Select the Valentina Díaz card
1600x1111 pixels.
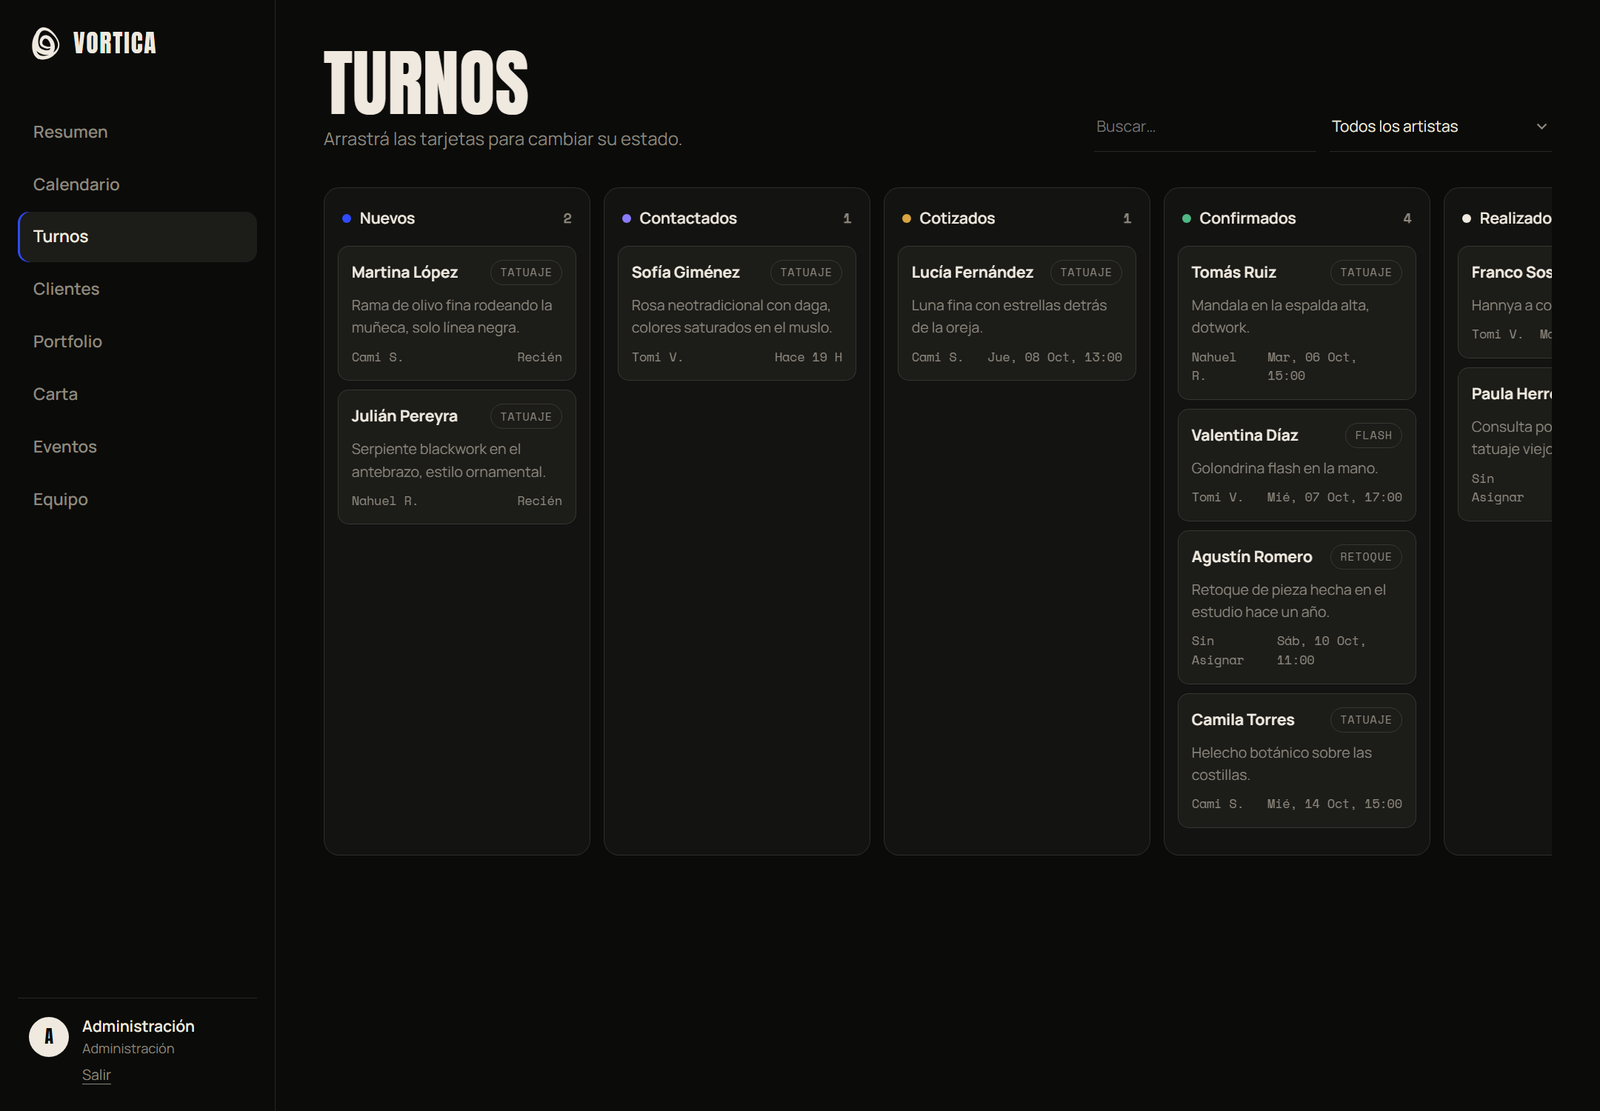[1297, 465]
